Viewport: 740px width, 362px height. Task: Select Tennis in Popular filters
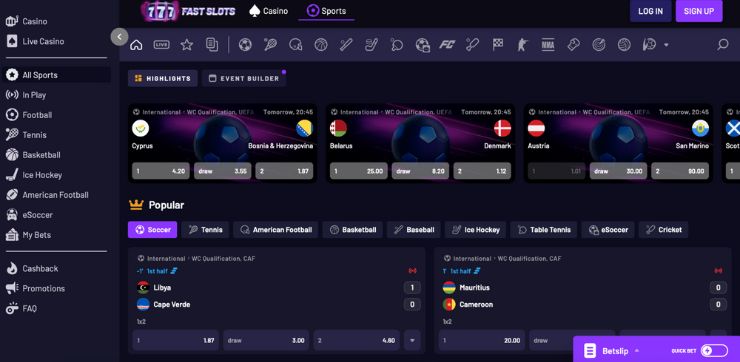pos(205,230)
